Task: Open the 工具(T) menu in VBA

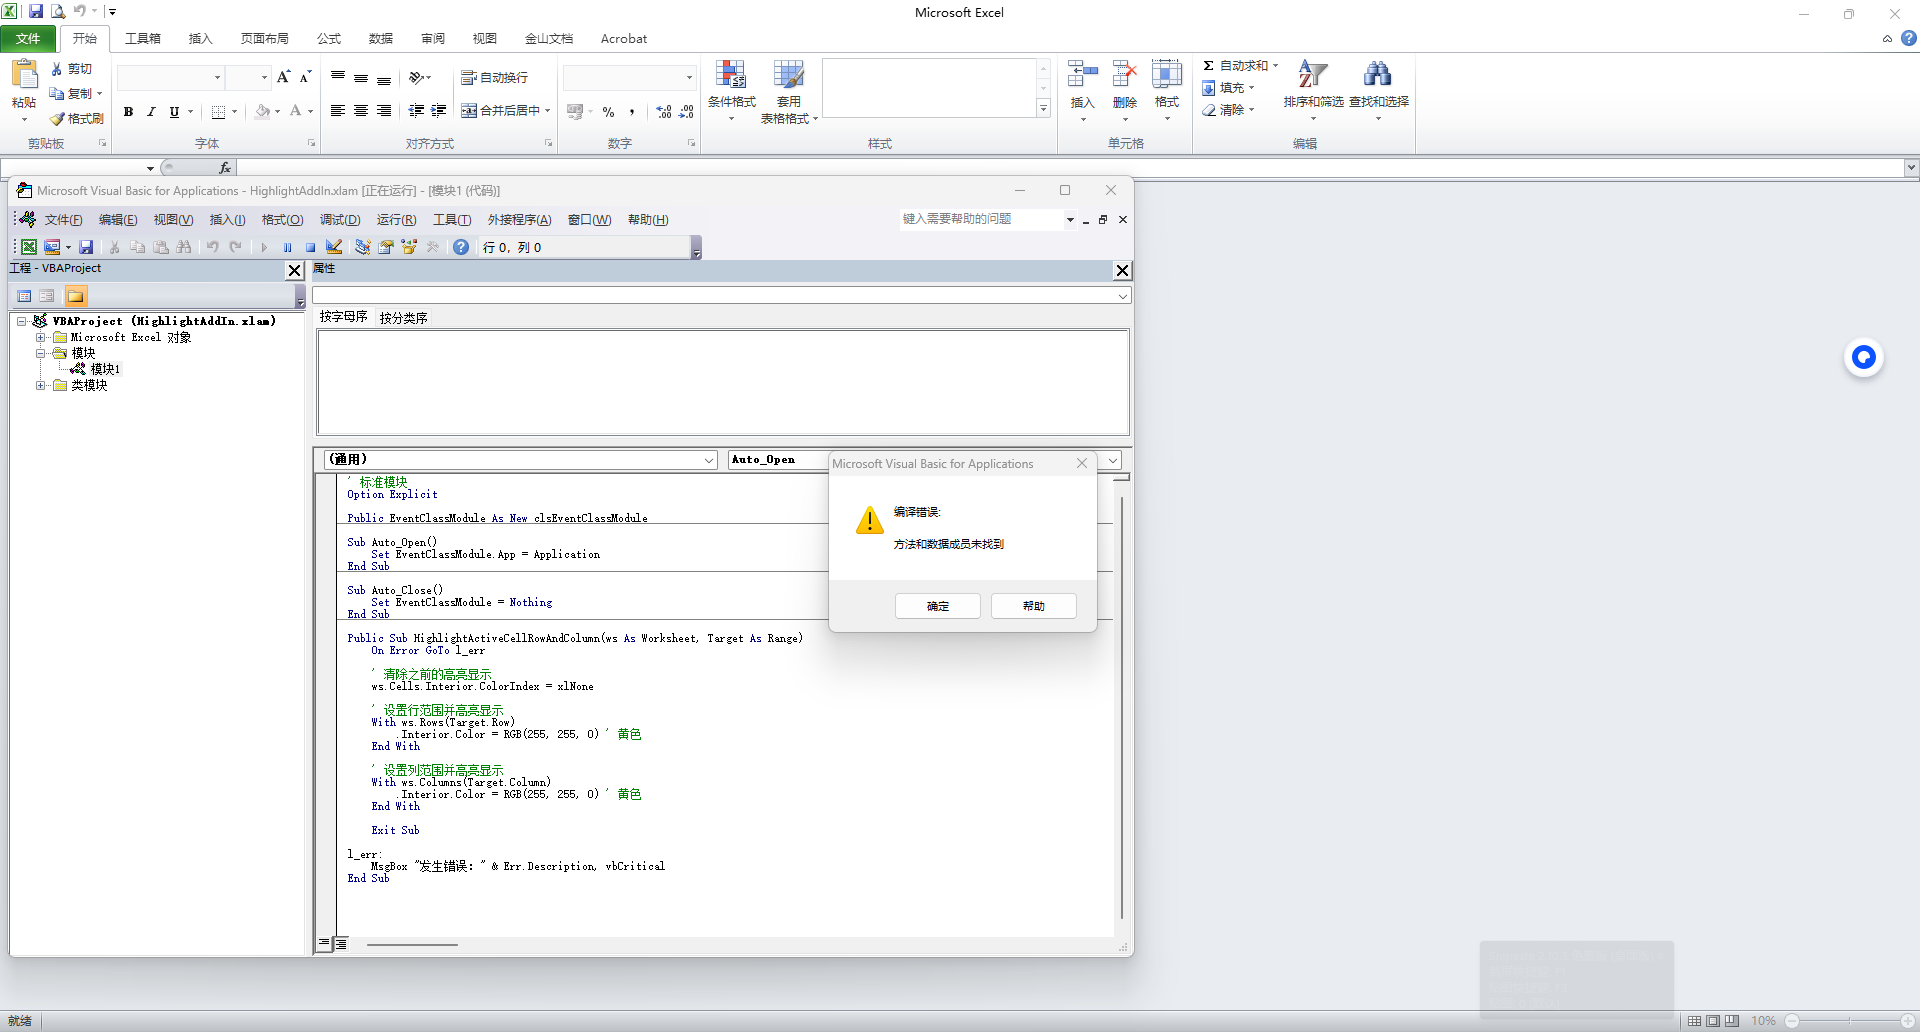Action: point(452,220)
